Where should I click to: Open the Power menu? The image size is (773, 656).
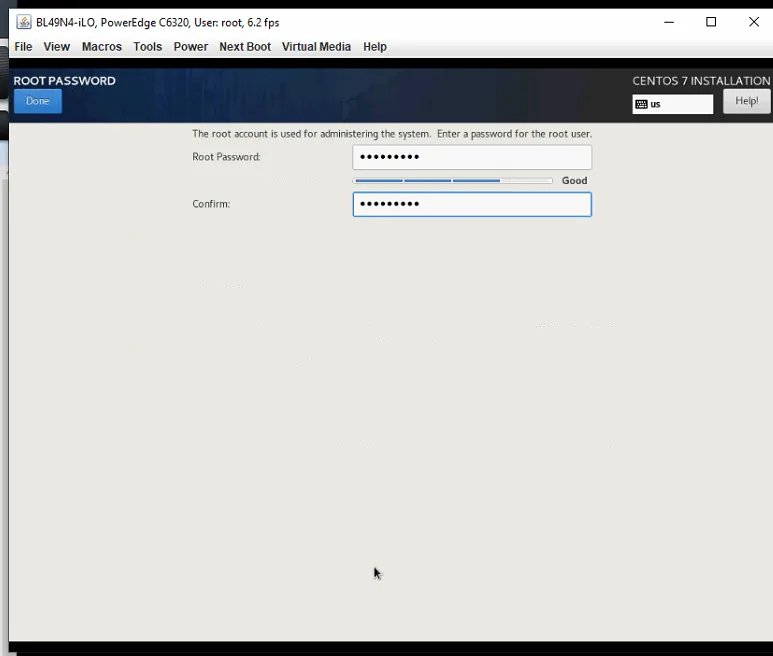point(191,47)
